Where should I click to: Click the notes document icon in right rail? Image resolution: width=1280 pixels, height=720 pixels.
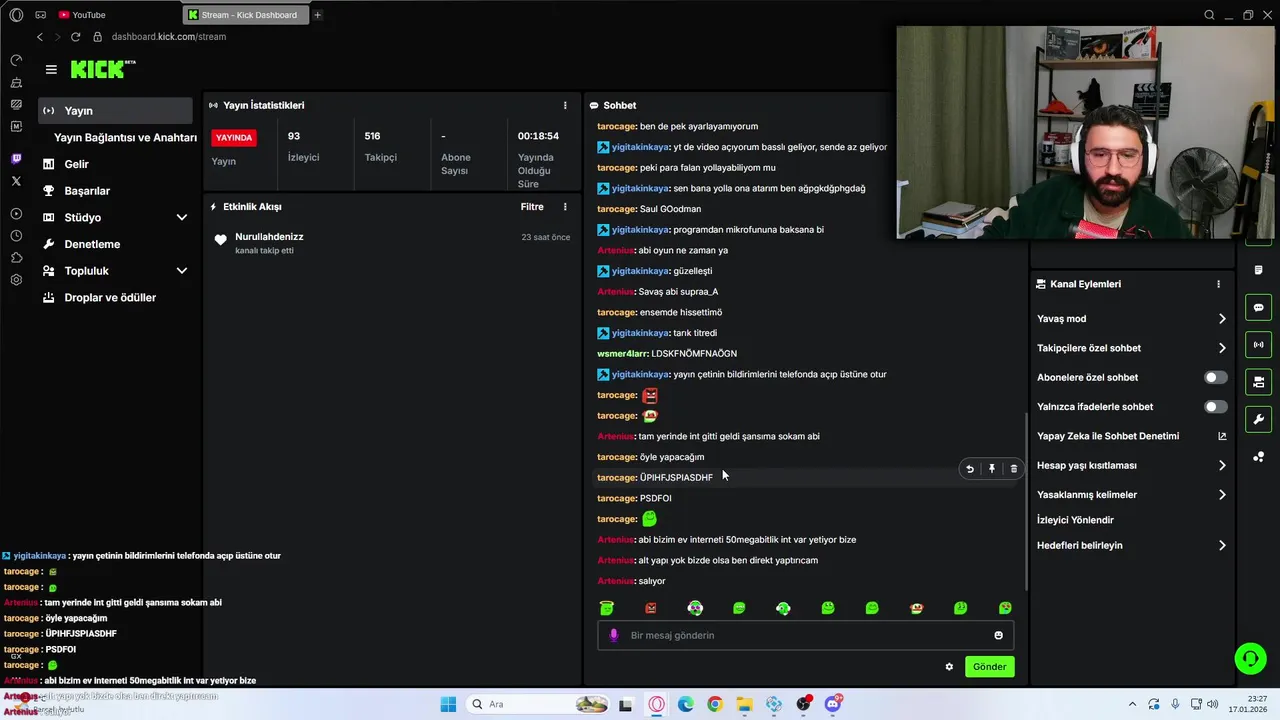[1259, 270]
